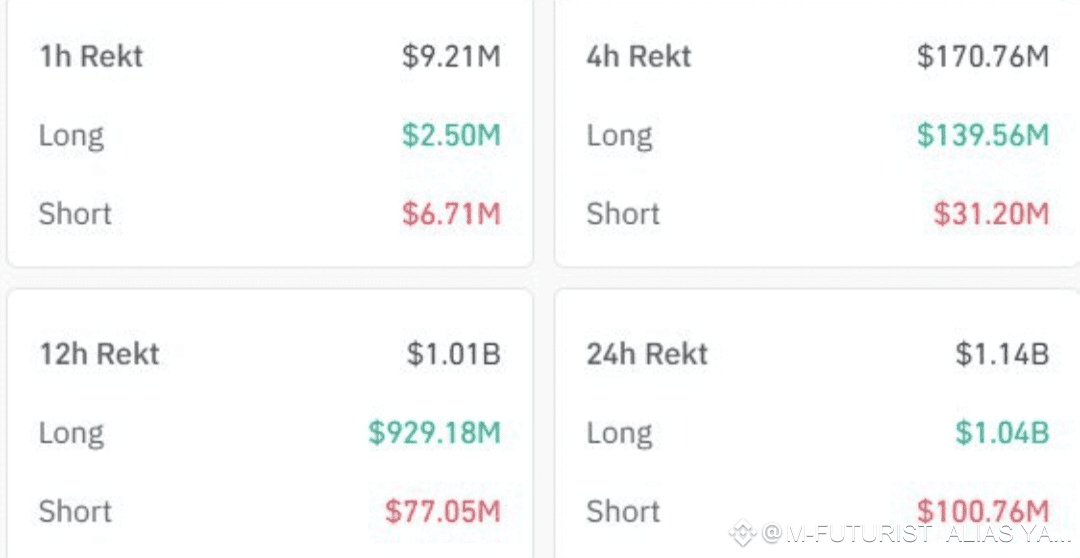This screenshot has width=1080, height=558.
Task: Click the Long label in 1h card
Action: (71, 135)
